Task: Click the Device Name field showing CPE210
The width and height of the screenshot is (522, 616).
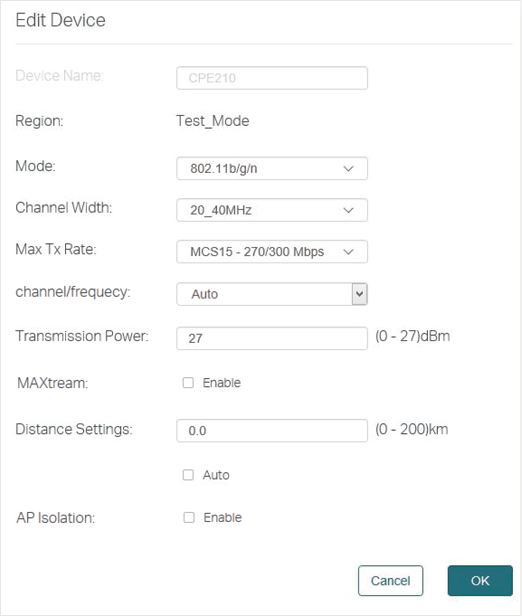Action: pyautogui.click(x=272, y=78)
